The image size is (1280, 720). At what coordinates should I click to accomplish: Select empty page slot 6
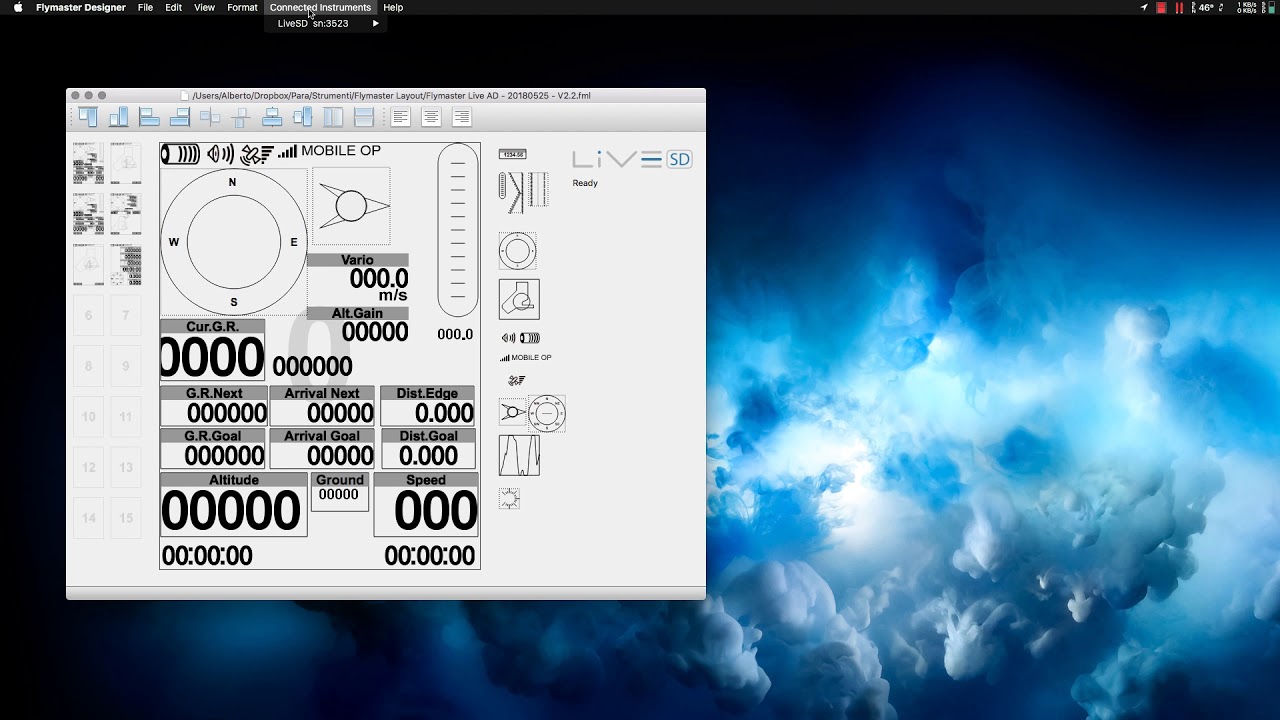88,315
